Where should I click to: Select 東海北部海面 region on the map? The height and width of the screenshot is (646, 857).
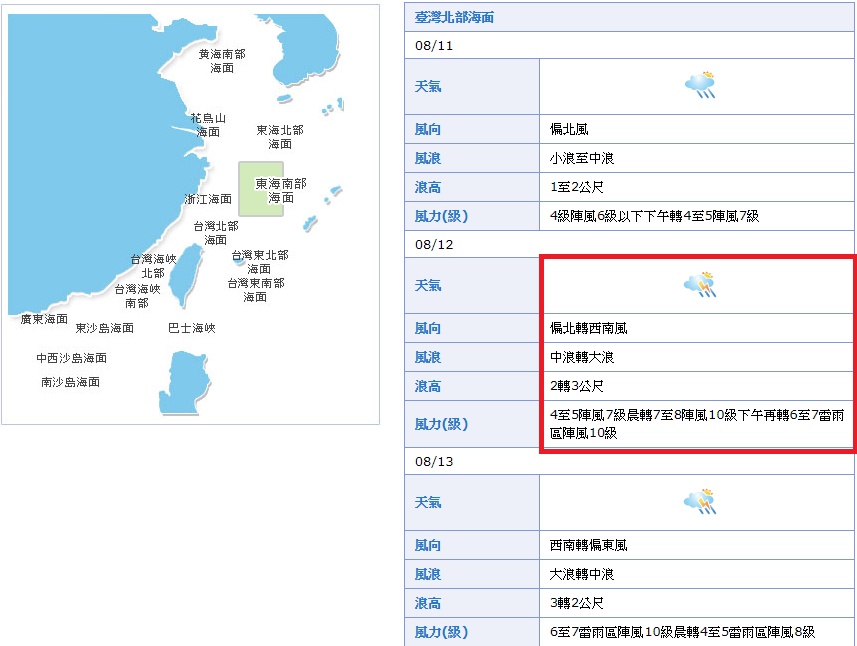click(x=280, y=137)
